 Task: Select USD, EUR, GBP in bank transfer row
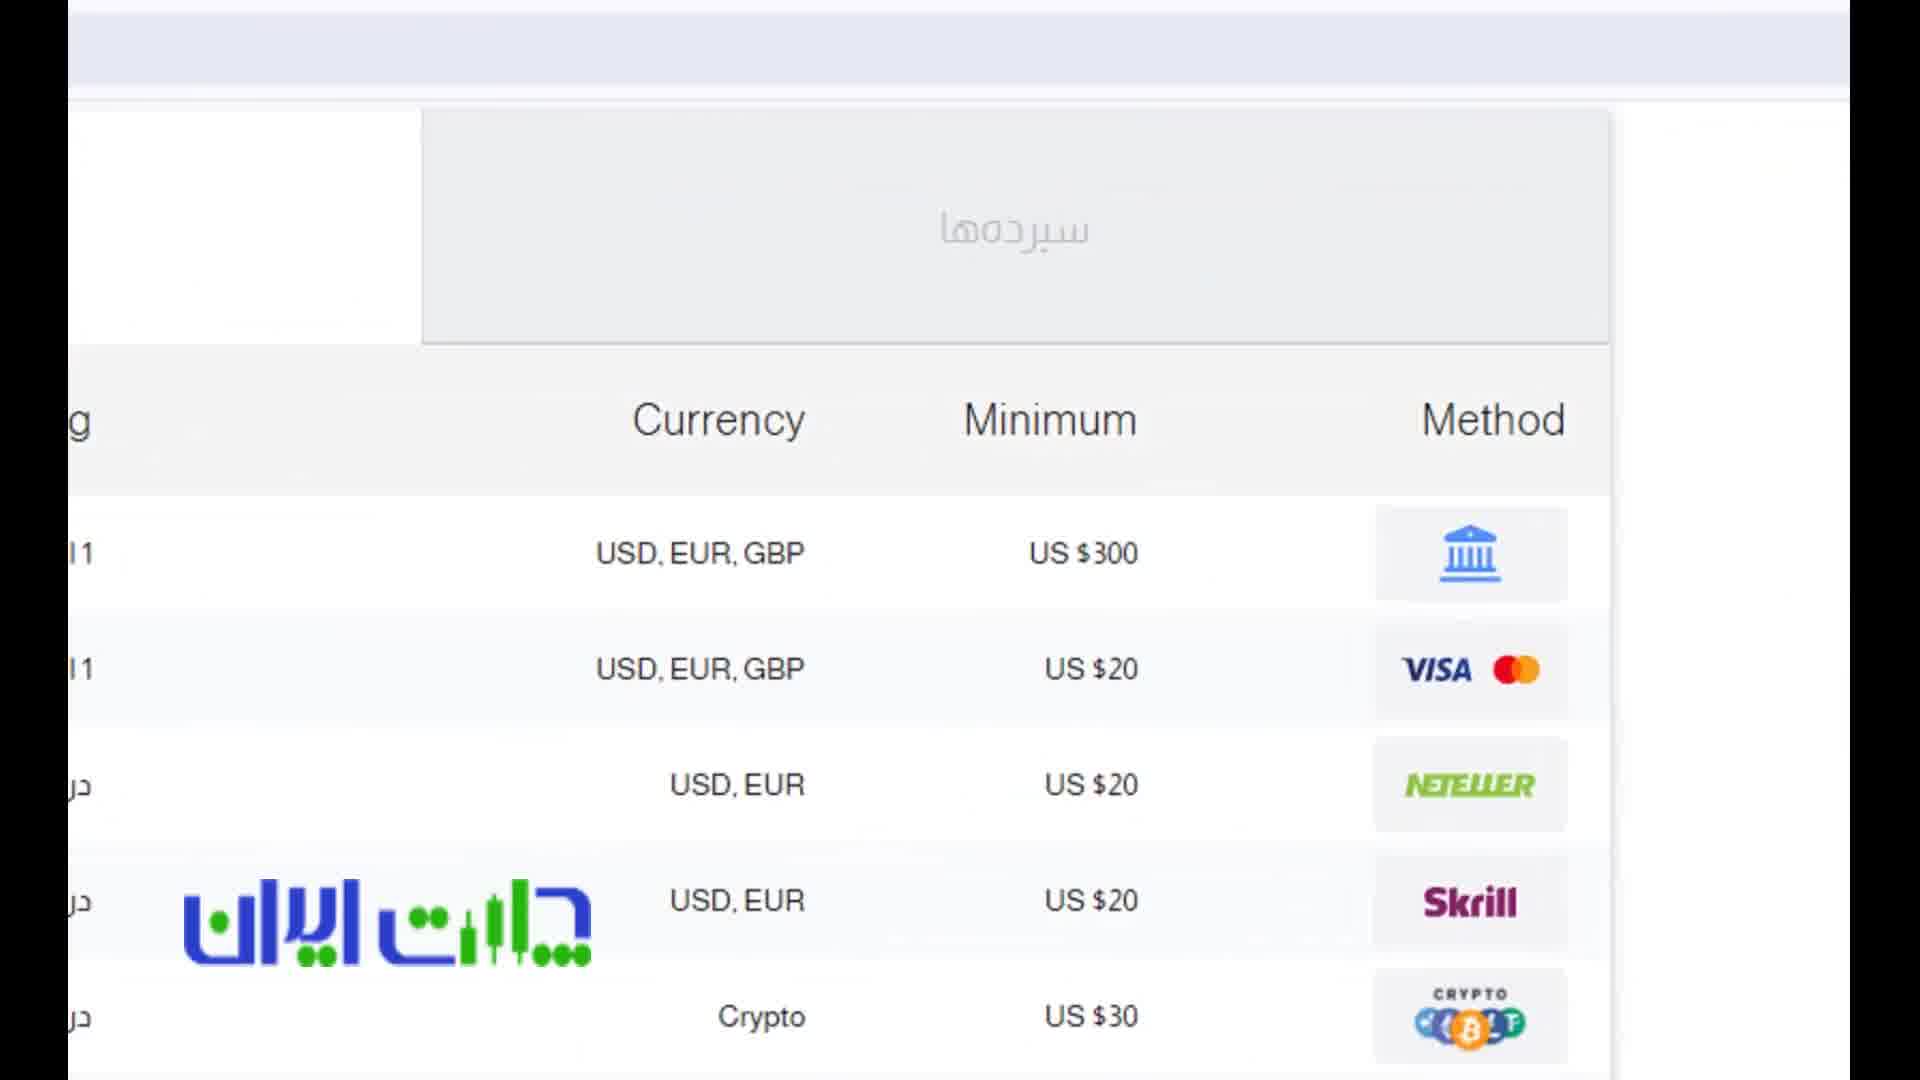(700, 553)
